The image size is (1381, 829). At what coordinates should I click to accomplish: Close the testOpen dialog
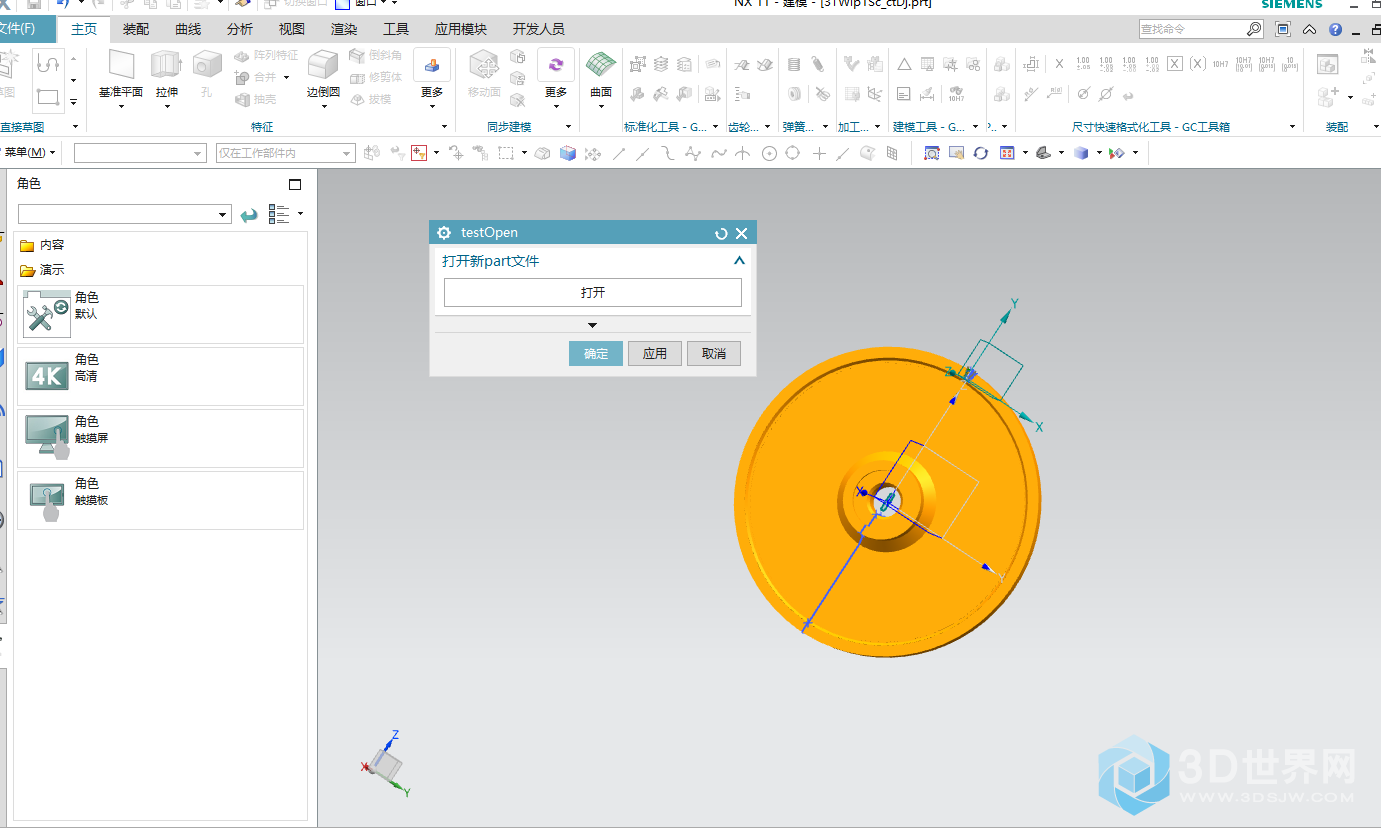[x=742, y=233]
